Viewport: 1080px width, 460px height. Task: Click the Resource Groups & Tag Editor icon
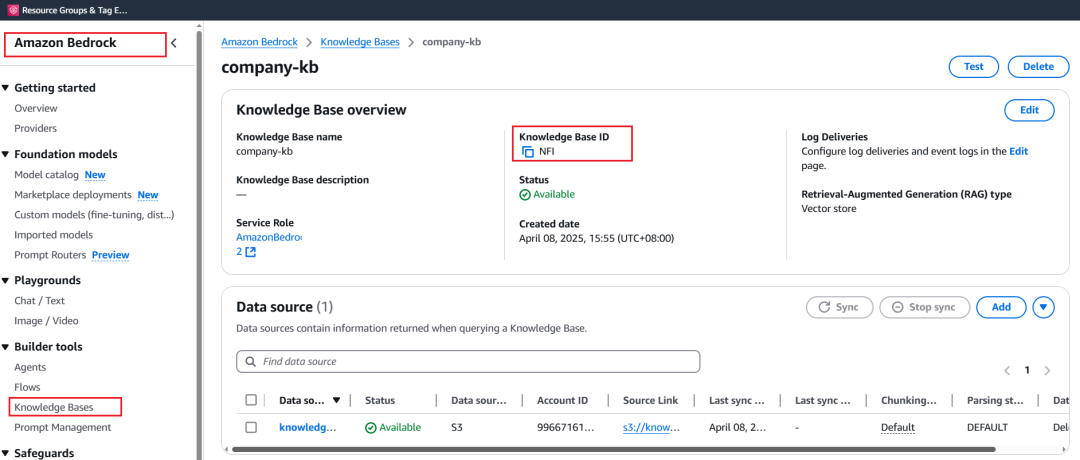point(13,9)
